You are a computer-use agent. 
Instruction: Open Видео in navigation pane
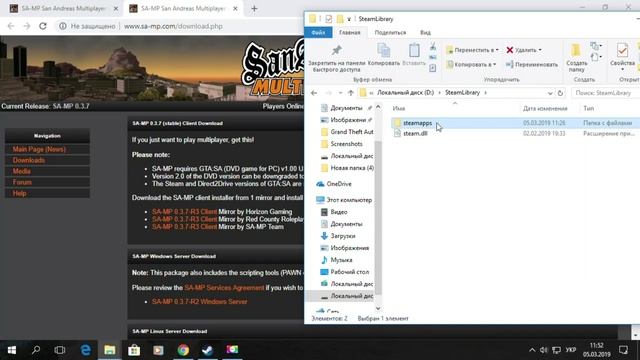334,212
